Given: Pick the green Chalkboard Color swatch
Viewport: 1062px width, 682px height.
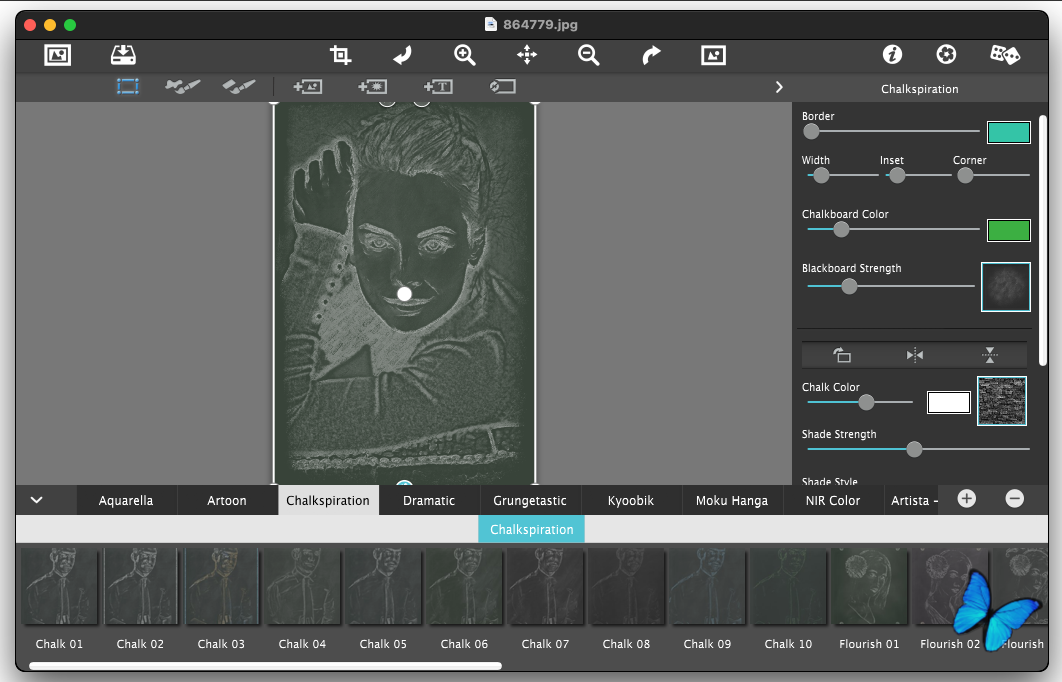Looking at the screenshot, I should [x=1008, y=230].
